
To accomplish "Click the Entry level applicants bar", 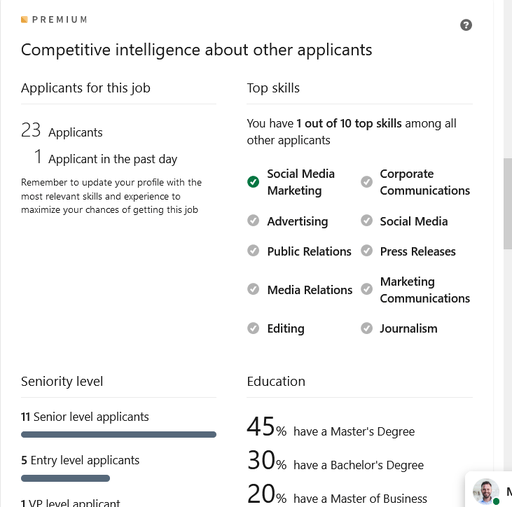I will pyautogui.click(x=65, y=478).
